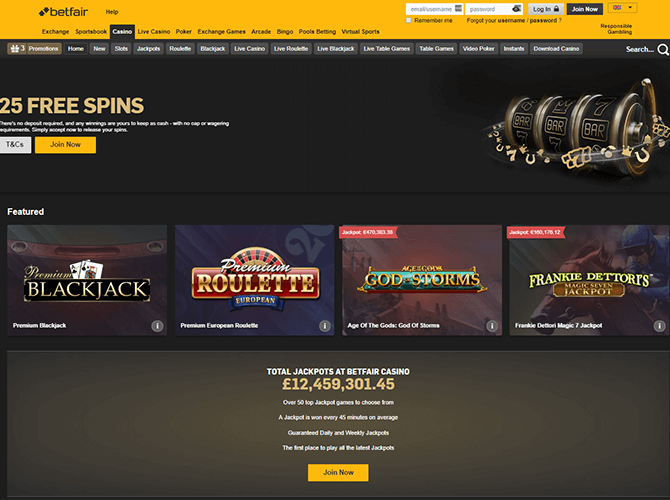Select the Video Poker category
Viewport: 670px width, 500px height.
[479, 49]
